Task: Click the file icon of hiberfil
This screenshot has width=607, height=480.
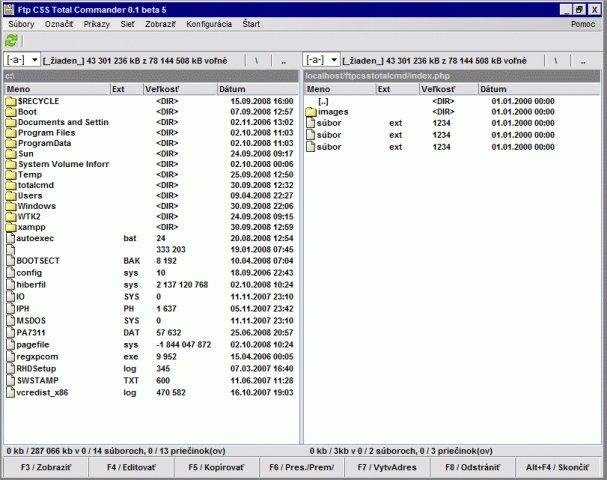Action: 10,285
